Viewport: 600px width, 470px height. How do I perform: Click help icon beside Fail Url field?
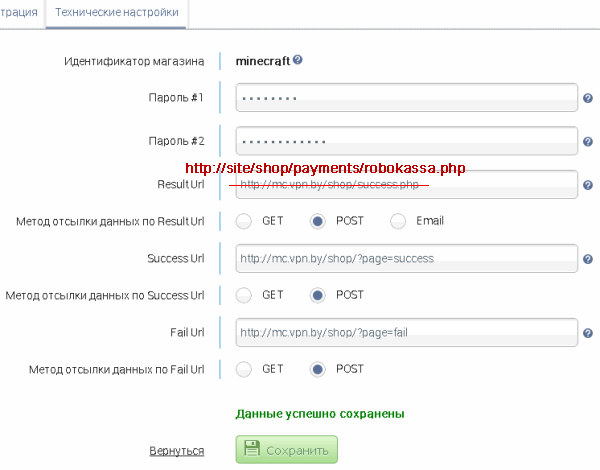588,333
